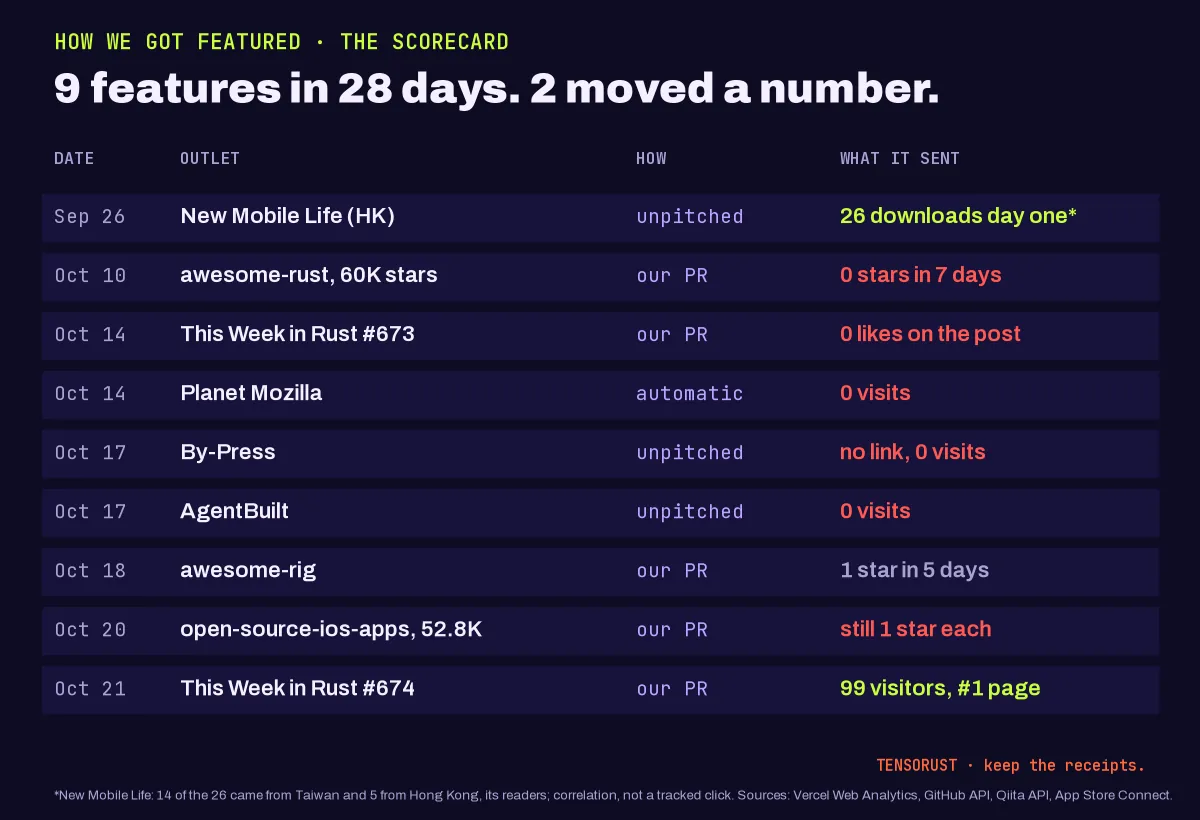This screenshot has width=1200, height=820.
Task: Select the "Oct 10" date cell
Action: [x=90, y=276]
